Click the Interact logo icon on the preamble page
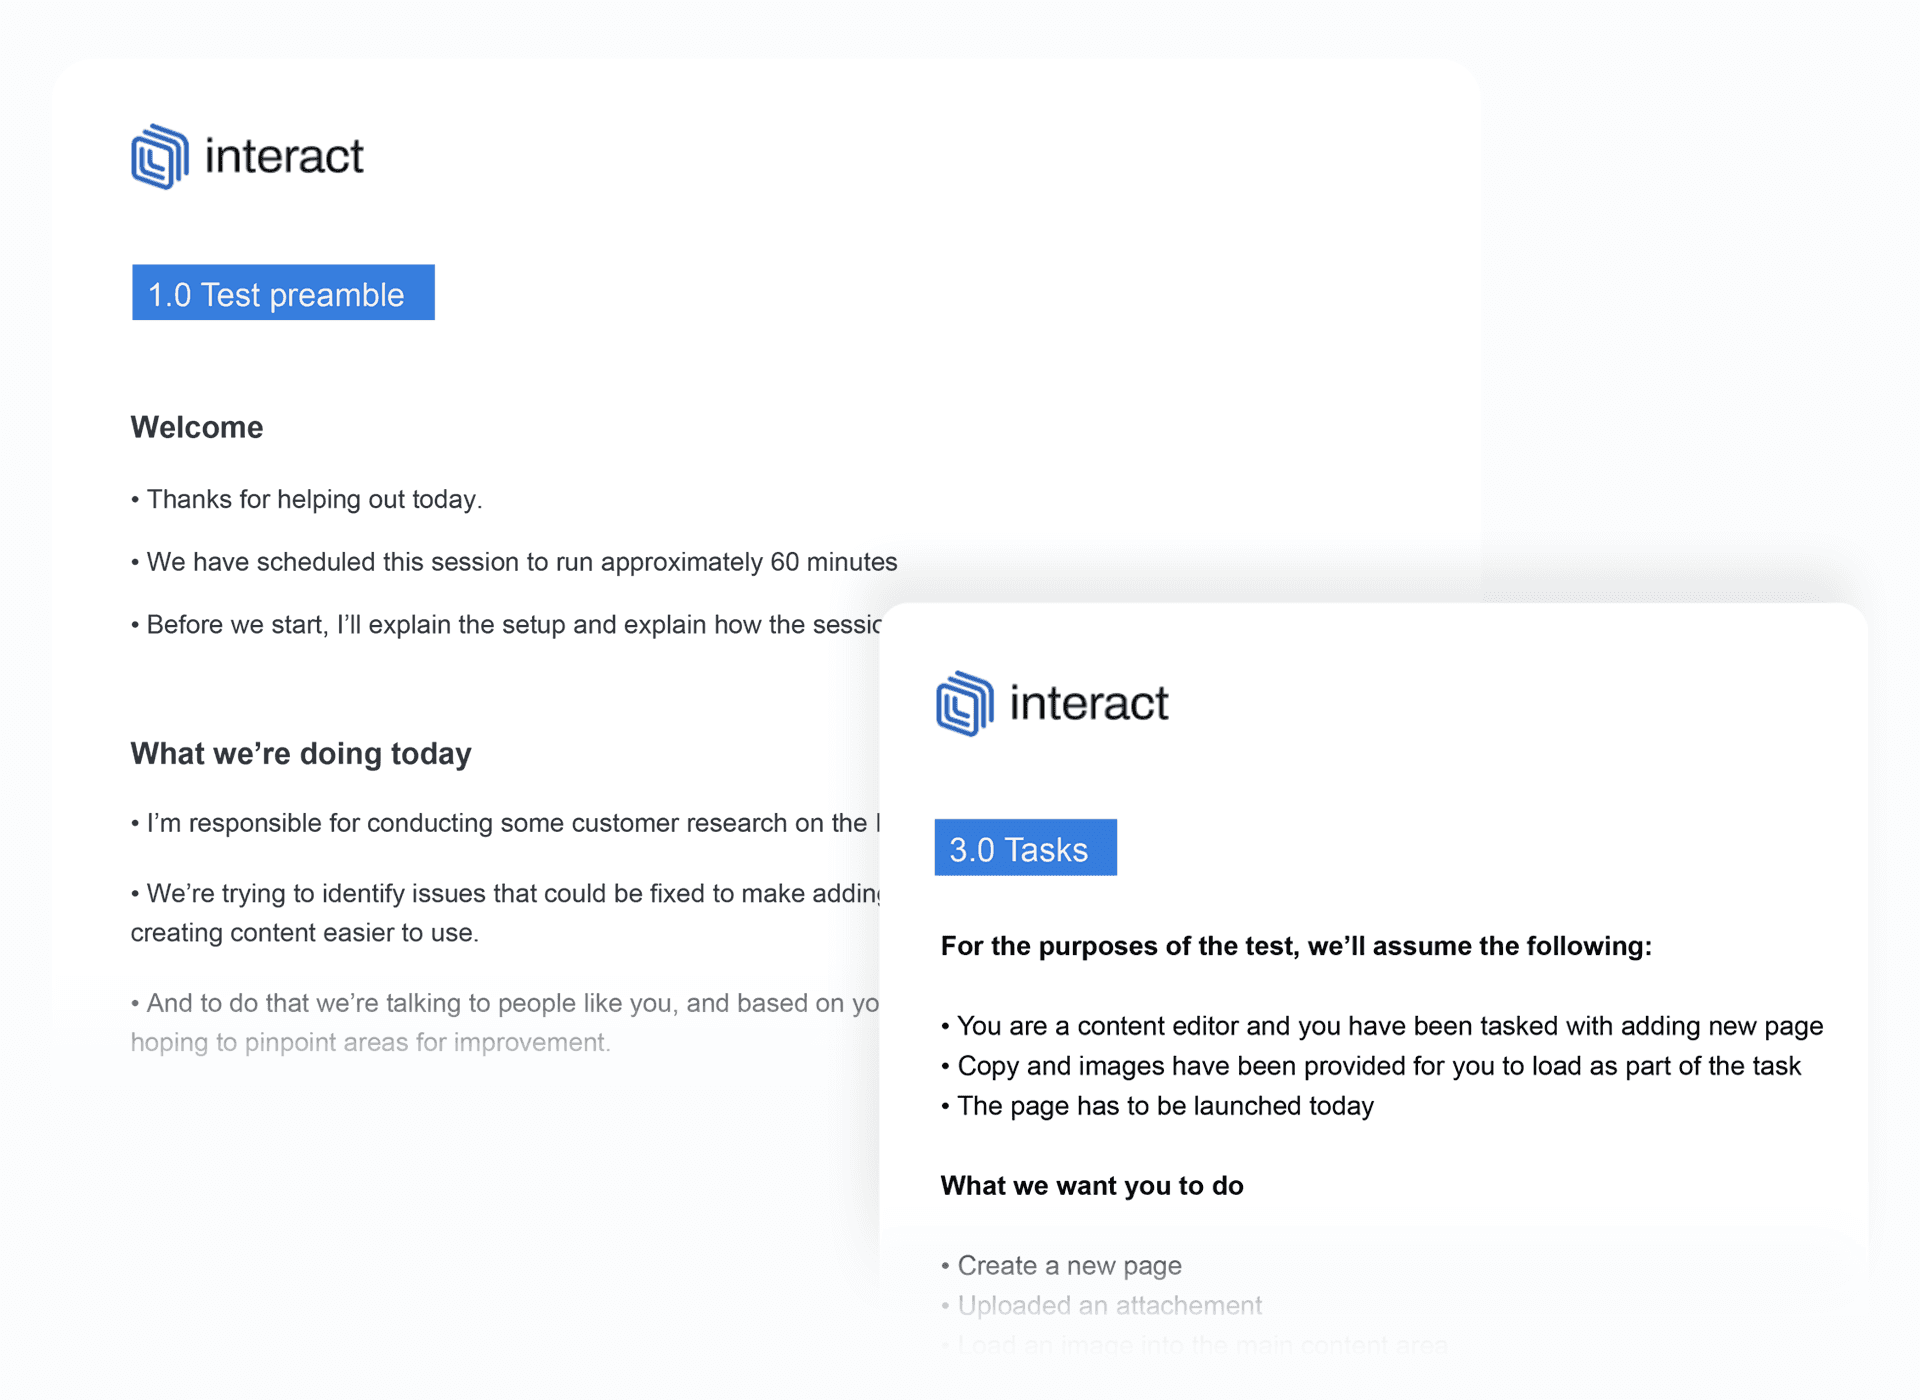 pyautogui.click(x=160, y=156)
